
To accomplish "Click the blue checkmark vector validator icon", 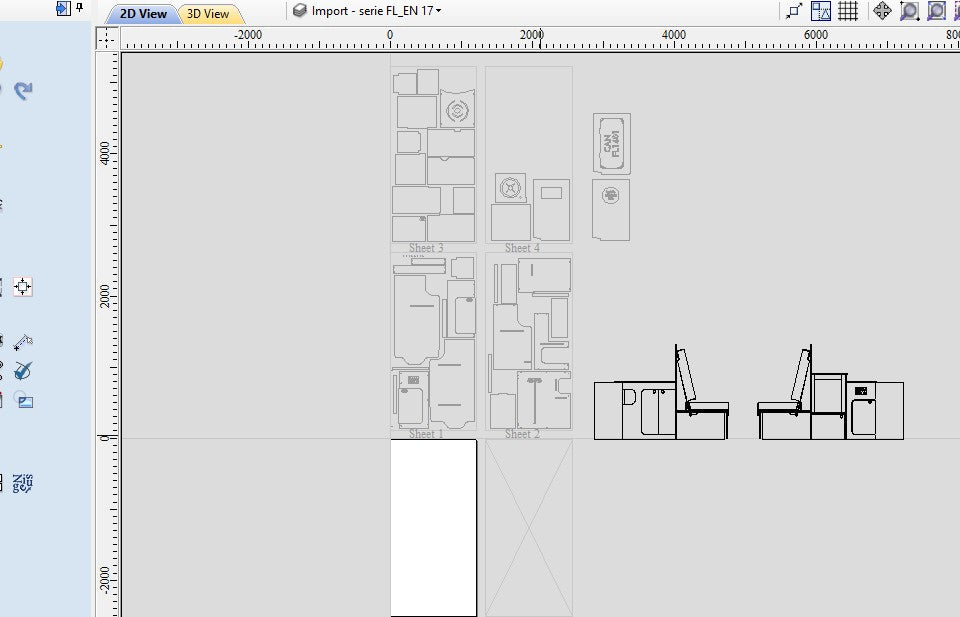I will pyautogui.click(x=23, y=371).
